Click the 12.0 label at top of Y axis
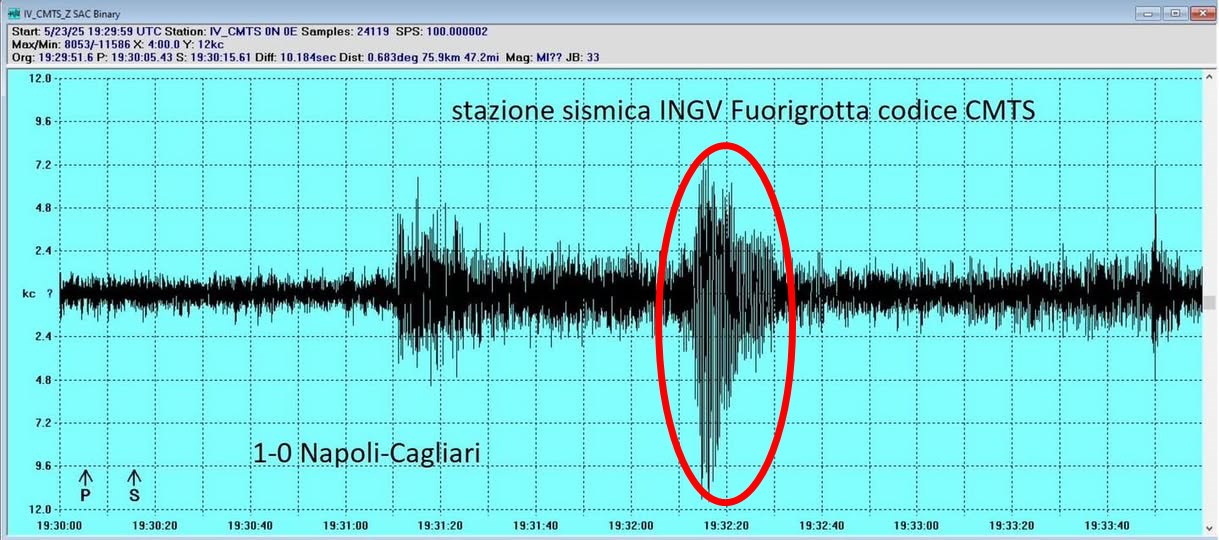 [40, 78]
